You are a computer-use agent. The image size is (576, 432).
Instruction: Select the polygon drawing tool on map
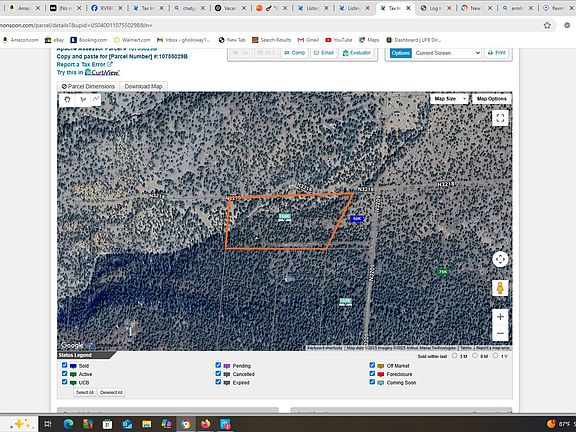pos(83,99)
